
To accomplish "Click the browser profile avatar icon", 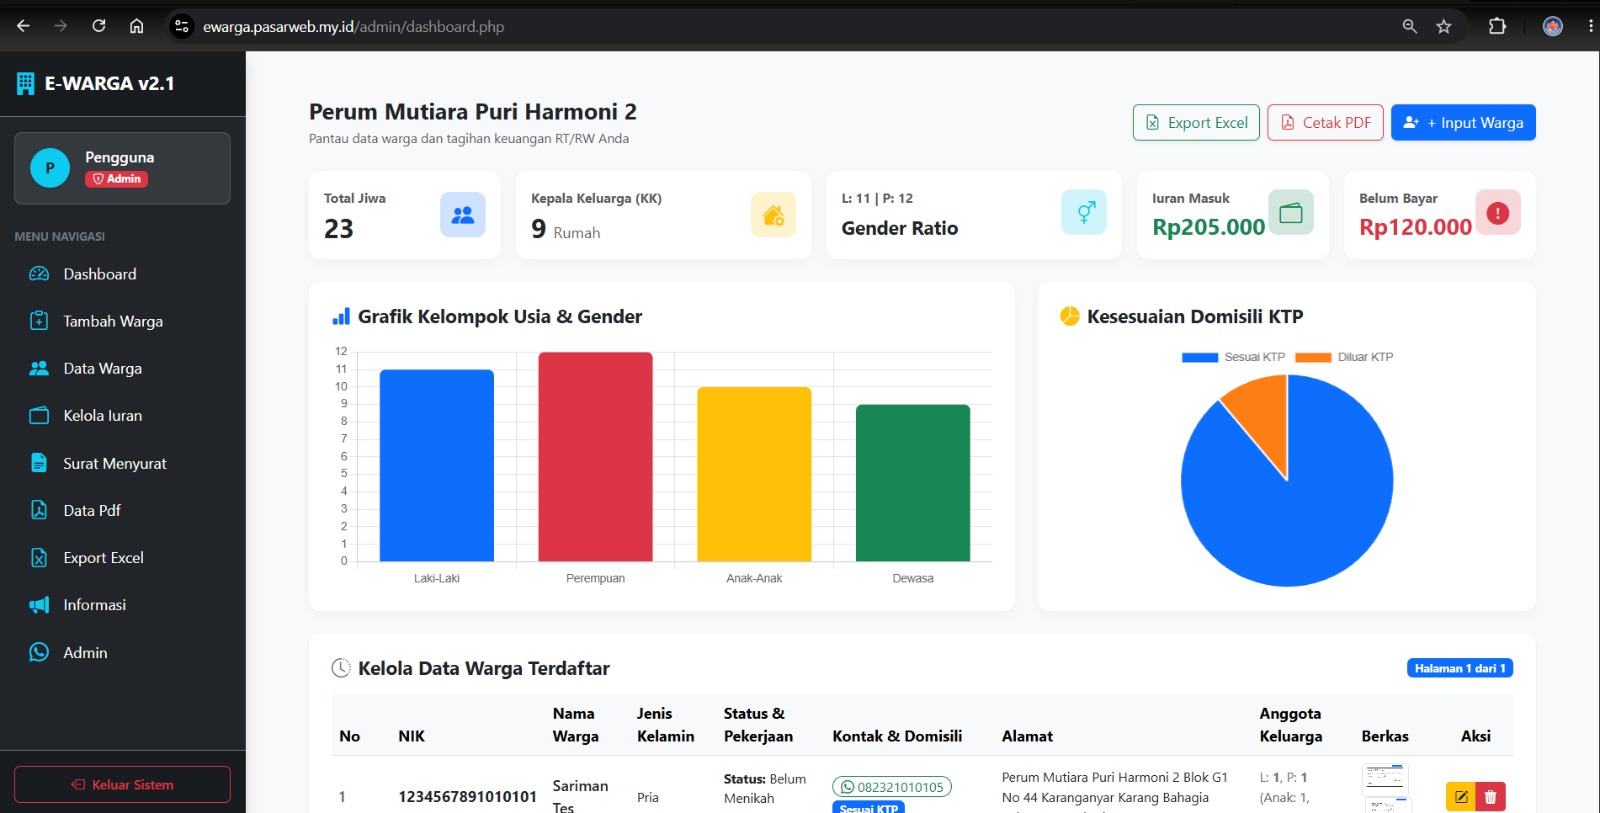I will 1553,26.
